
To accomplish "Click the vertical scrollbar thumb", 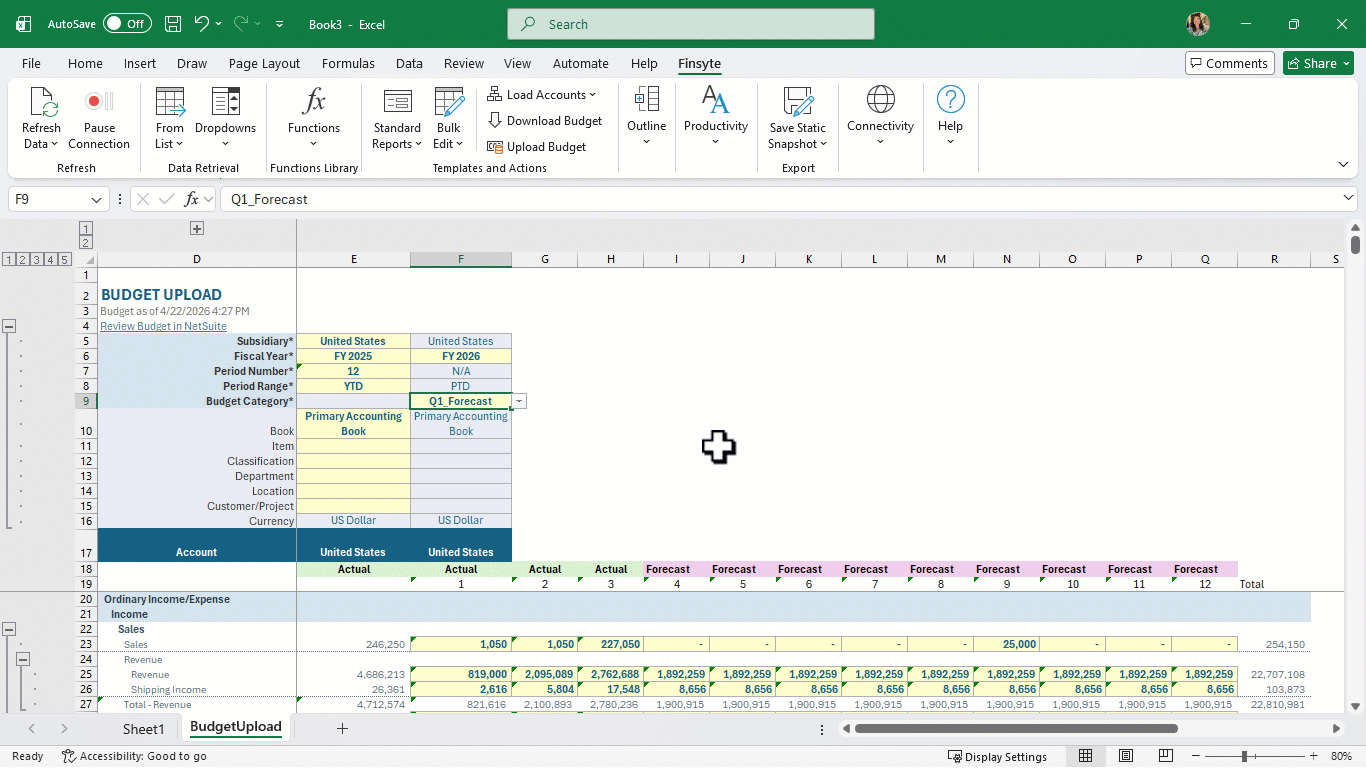I will (x=1355, y=244).
